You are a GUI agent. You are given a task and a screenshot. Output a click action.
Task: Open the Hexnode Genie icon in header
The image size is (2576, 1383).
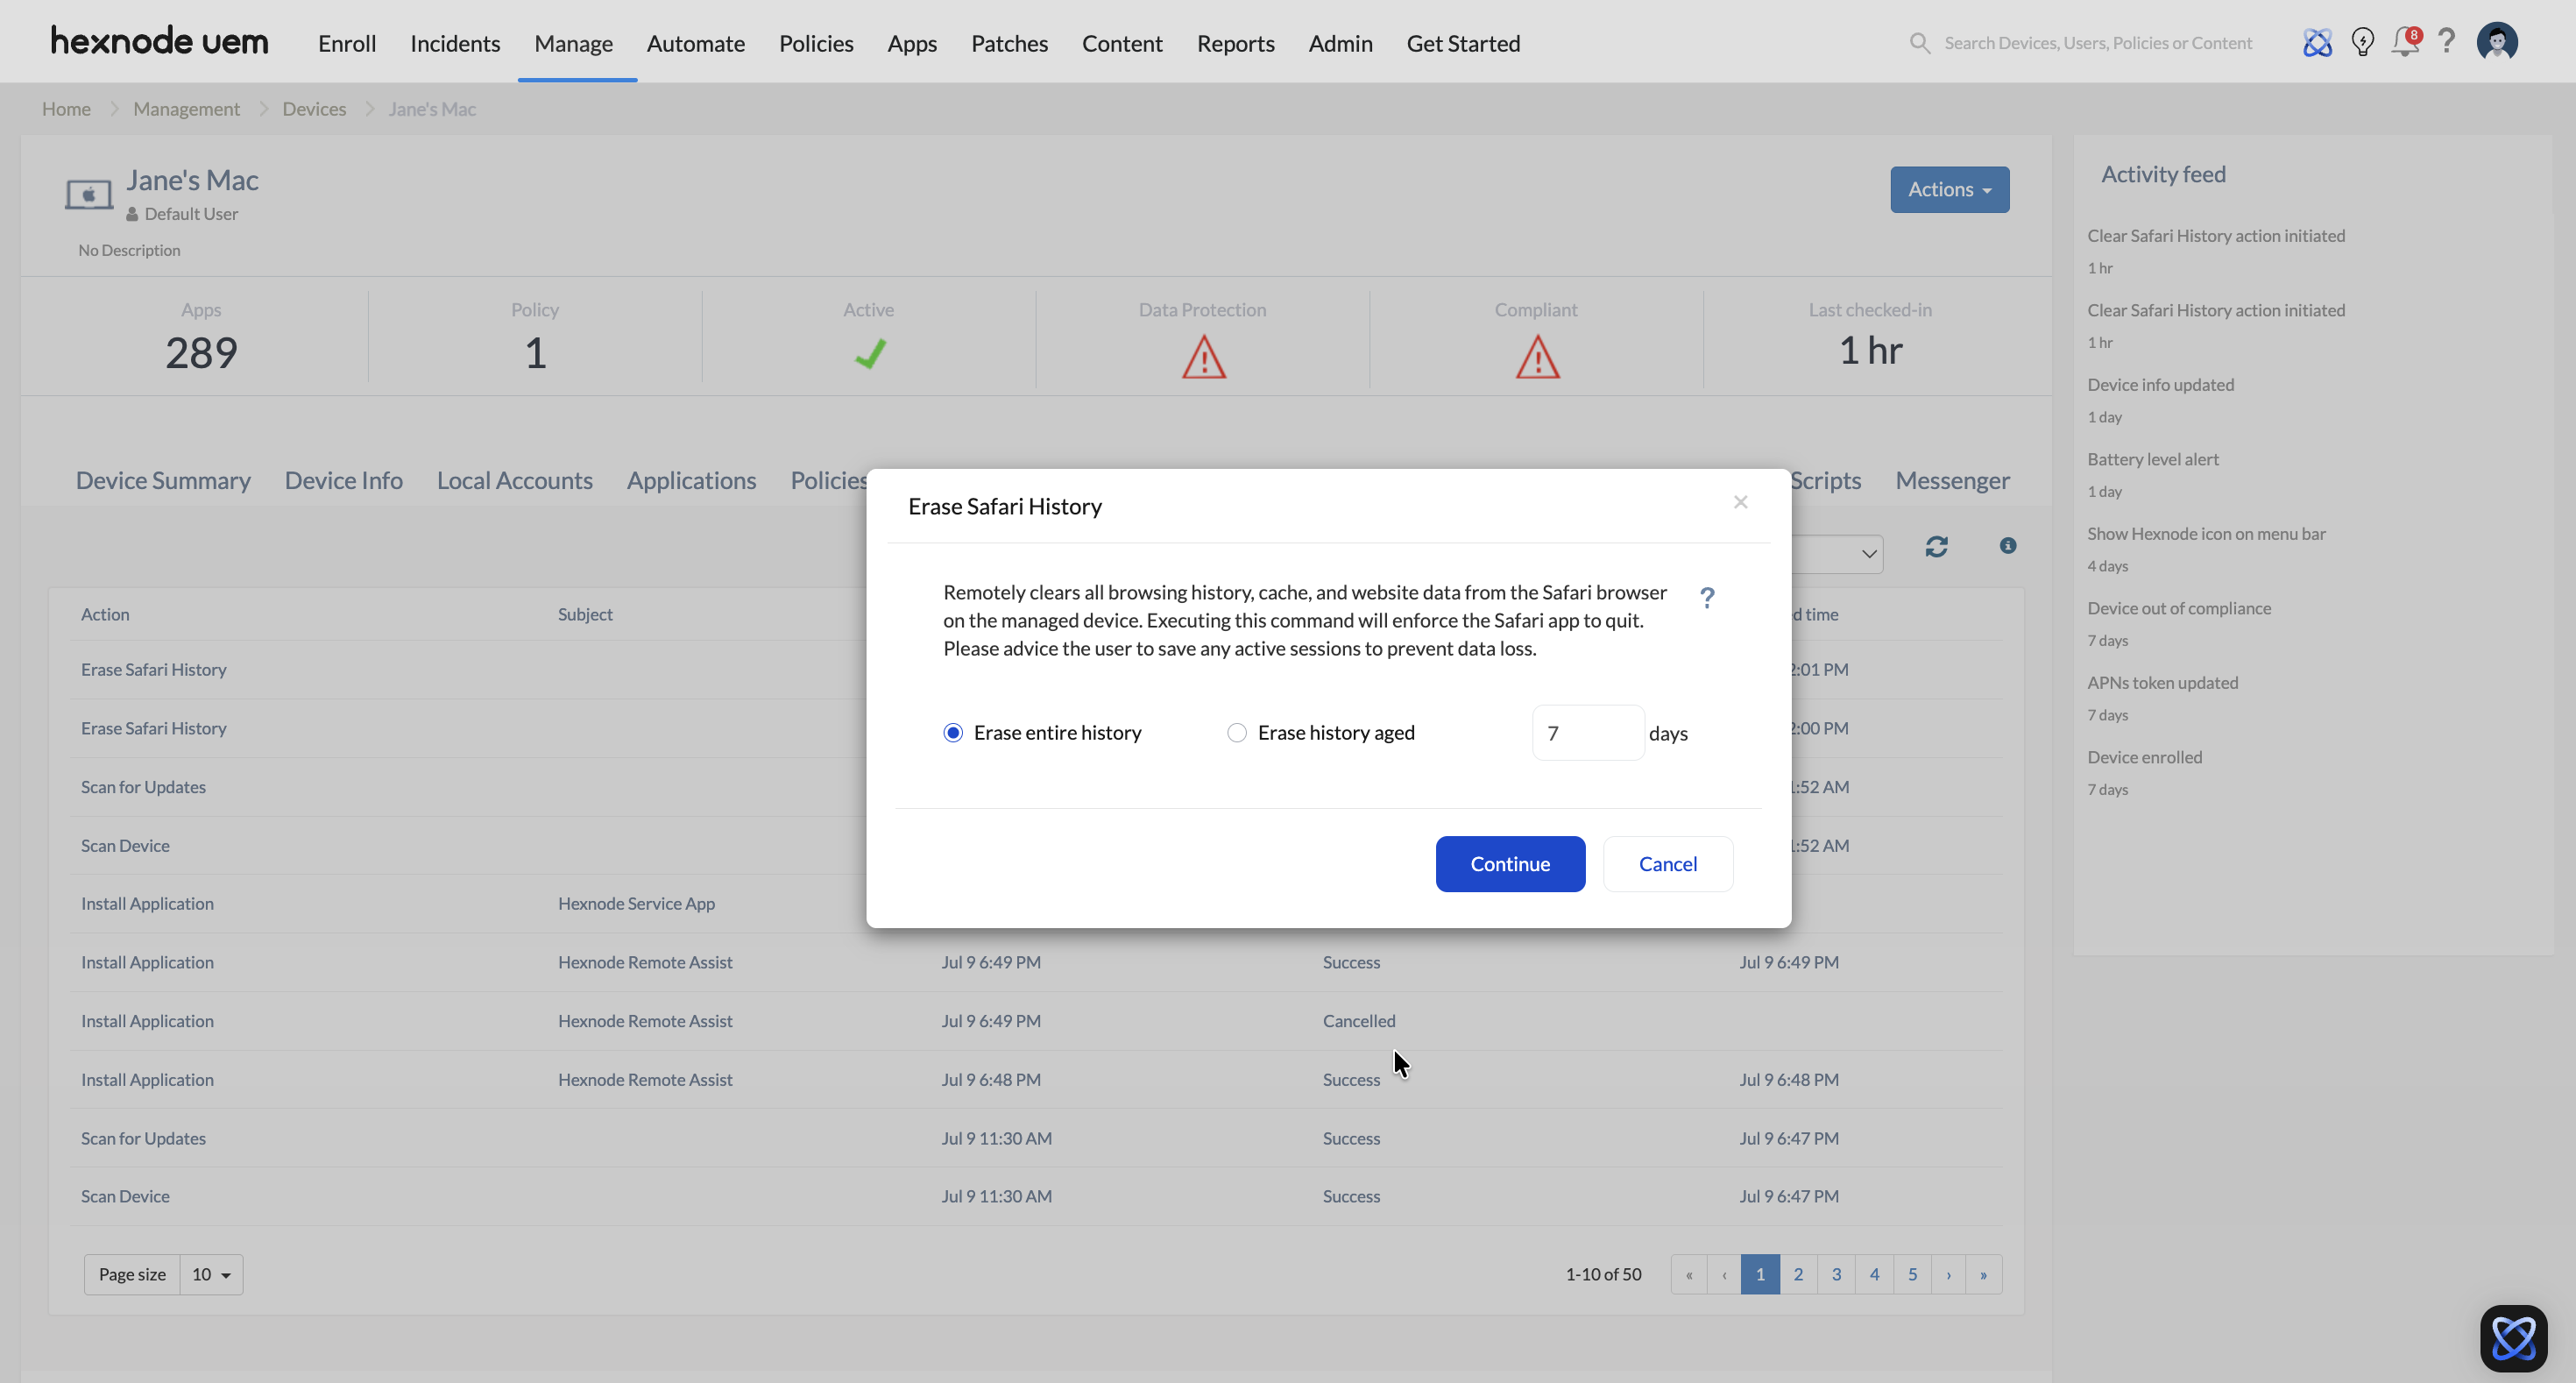click(2317, 42)
